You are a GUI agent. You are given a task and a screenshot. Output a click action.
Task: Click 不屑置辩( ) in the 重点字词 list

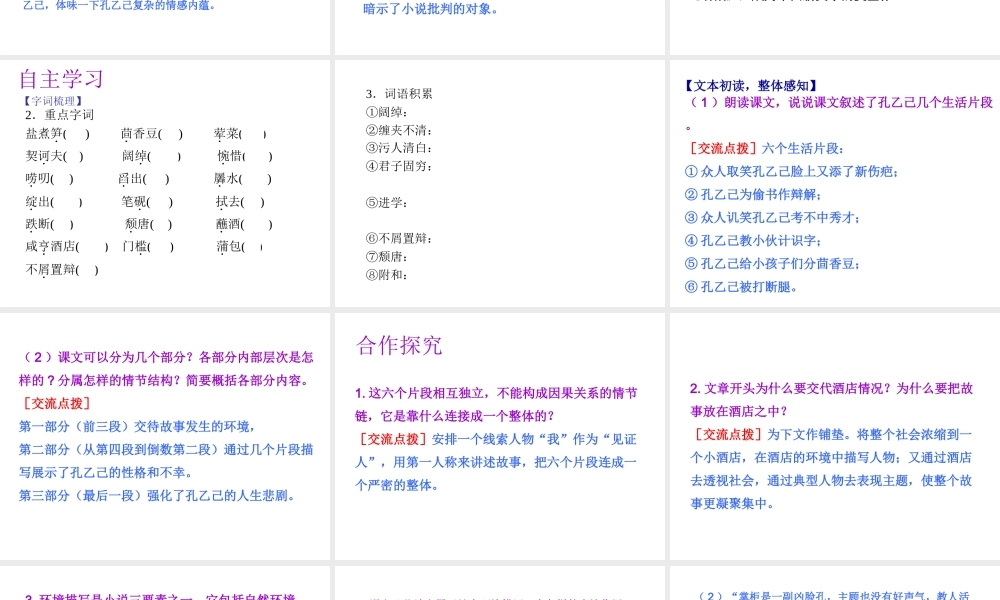click(x=62, y=270)
